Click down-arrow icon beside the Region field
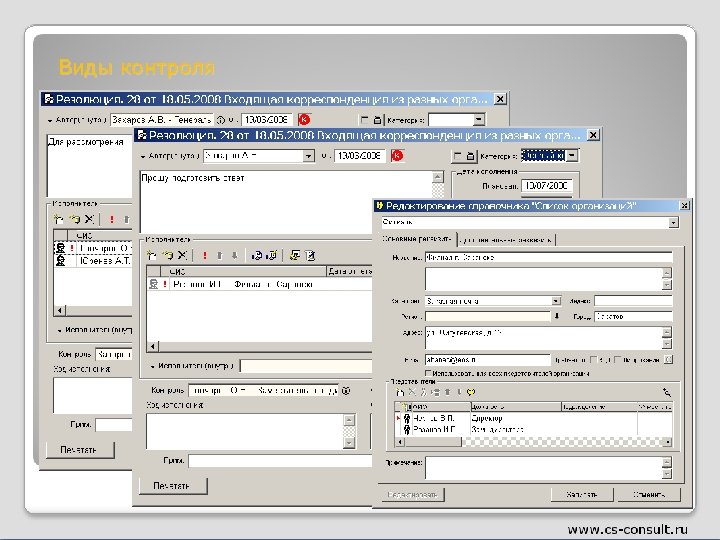This screenshot has height=540, width=720. point(557,316)
